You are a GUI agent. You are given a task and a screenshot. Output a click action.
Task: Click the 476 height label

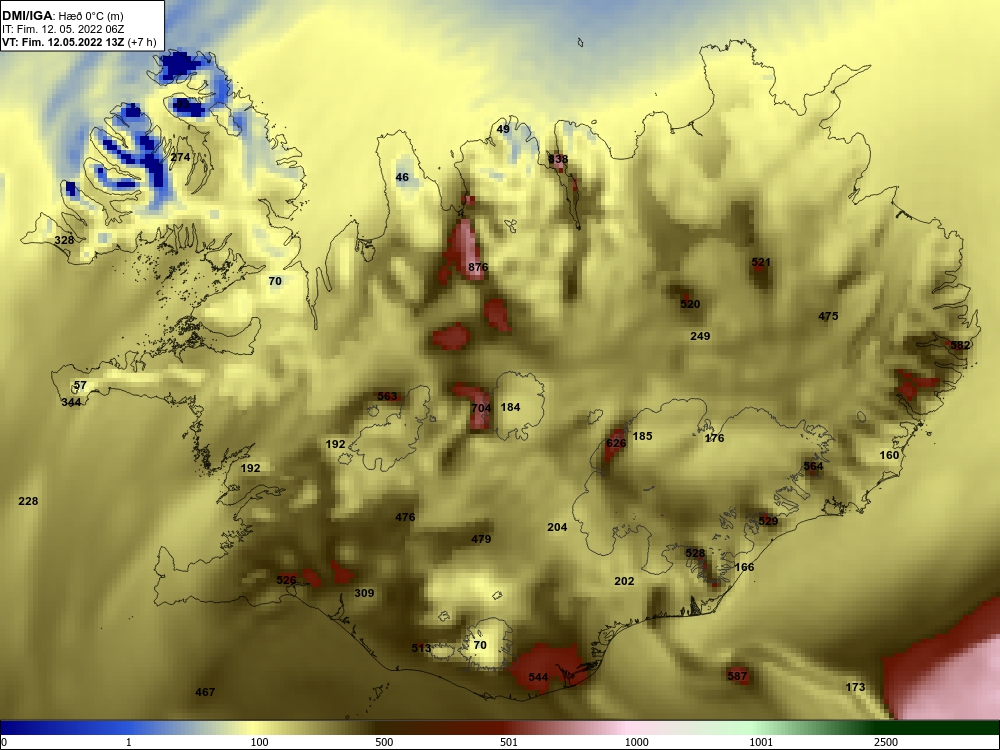pyautogui.click(x=405, y=517)
